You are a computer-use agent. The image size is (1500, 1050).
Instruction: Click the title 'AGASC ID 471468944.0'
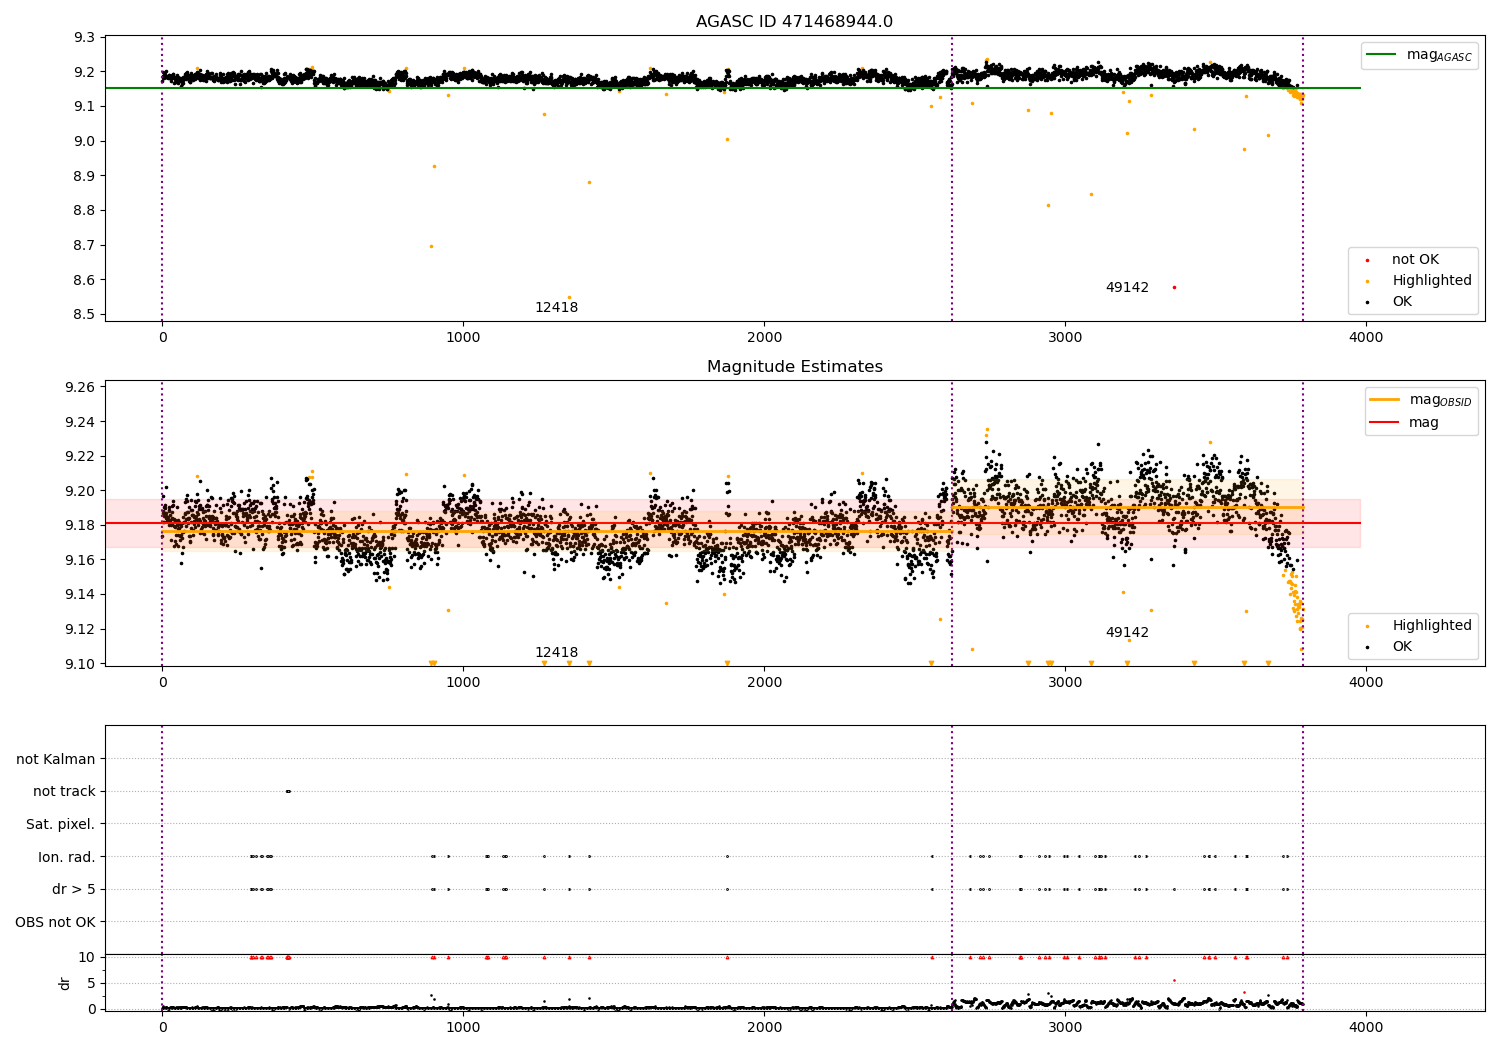(794, 22)
